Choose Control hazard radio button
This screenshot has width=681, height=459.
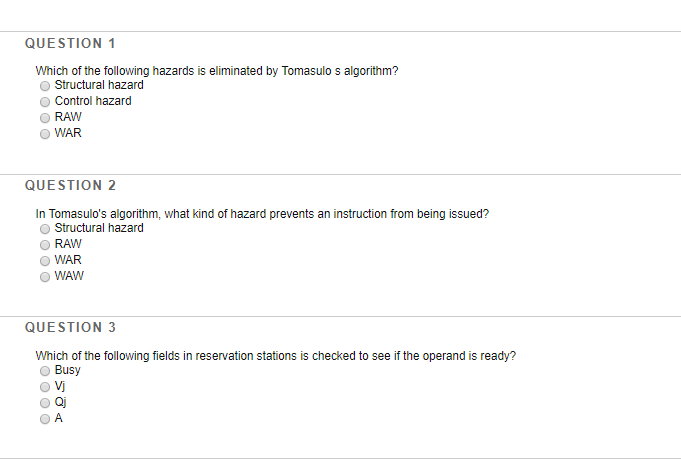pyautogui.click(x=45, y=102)
